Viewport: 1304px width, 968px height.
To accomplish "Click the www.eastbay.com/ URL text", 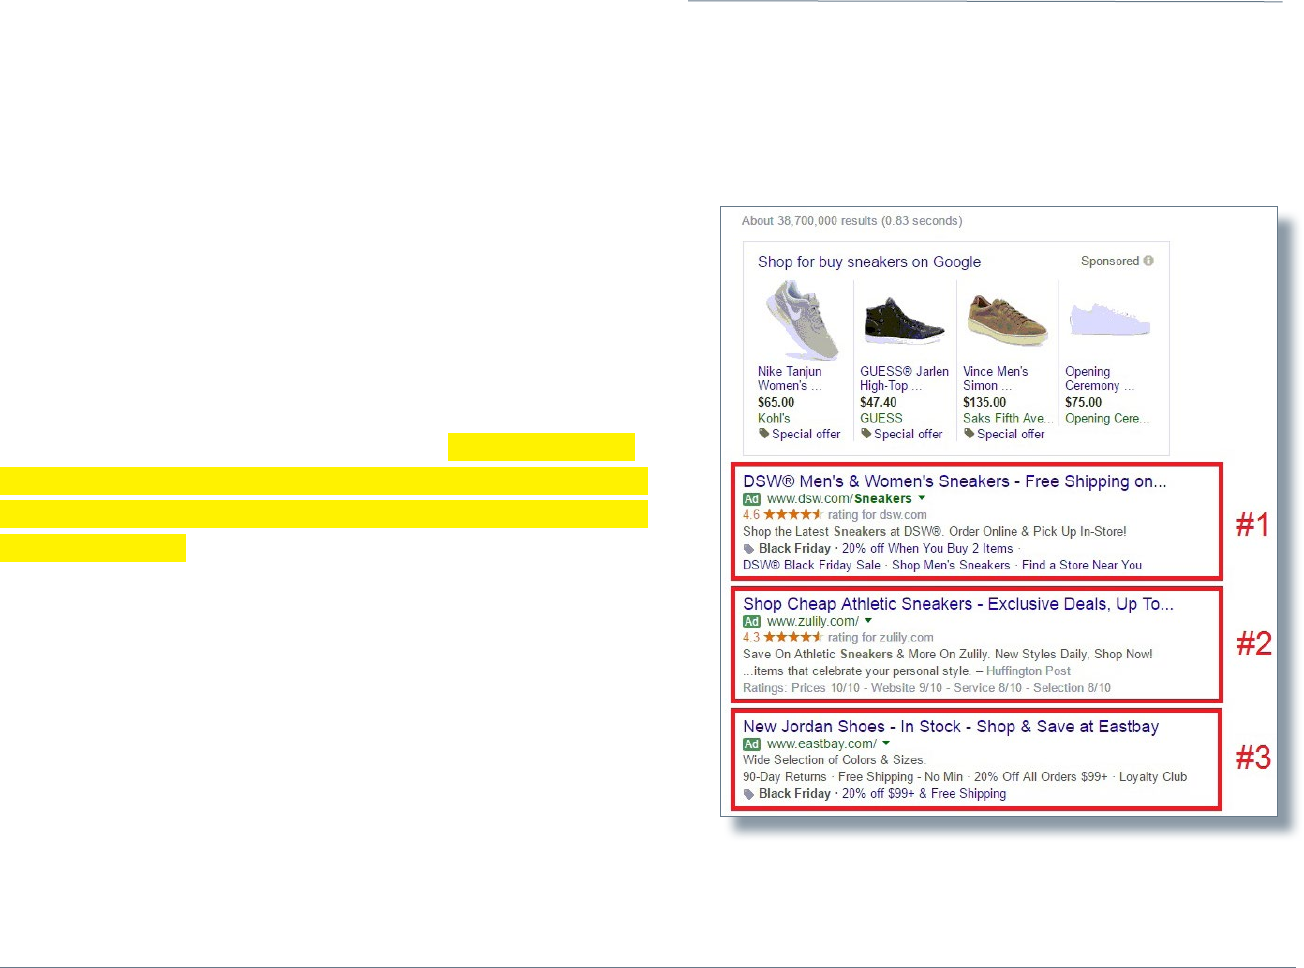I will (822, 744).
